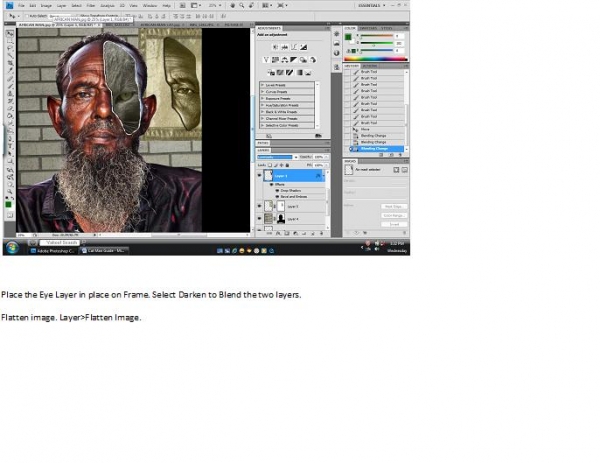Open the Layer menu
Viewport: 600px width, 463px height.
(61, 6)
